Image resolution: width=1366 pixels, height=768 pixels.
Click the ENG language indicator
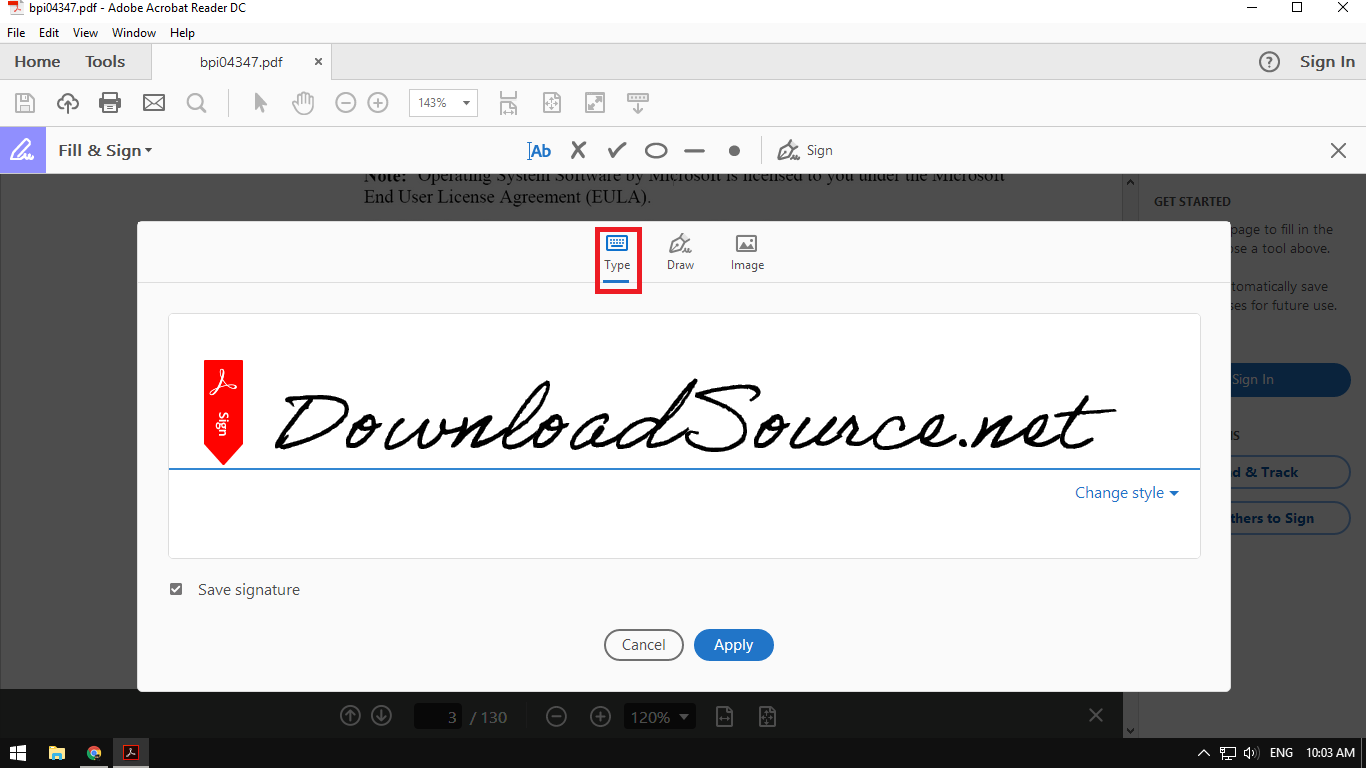click(1282, 753)
